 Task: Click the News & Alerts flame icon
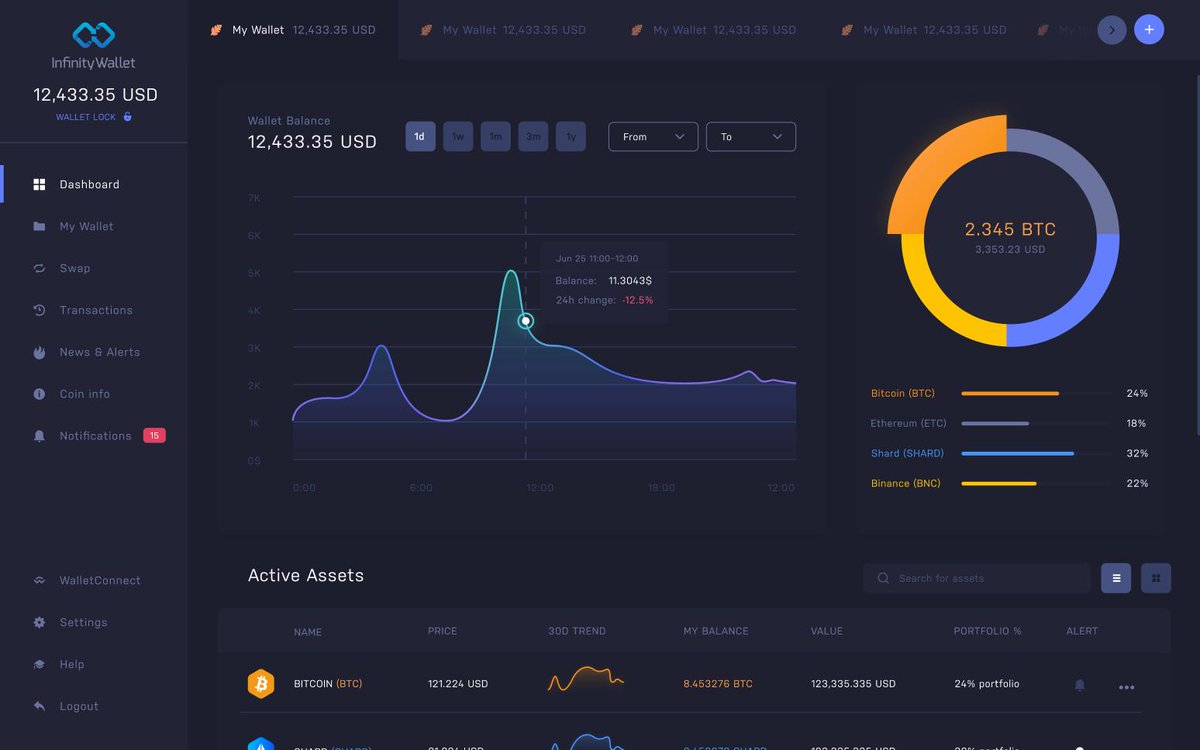(x=39, y=352)
